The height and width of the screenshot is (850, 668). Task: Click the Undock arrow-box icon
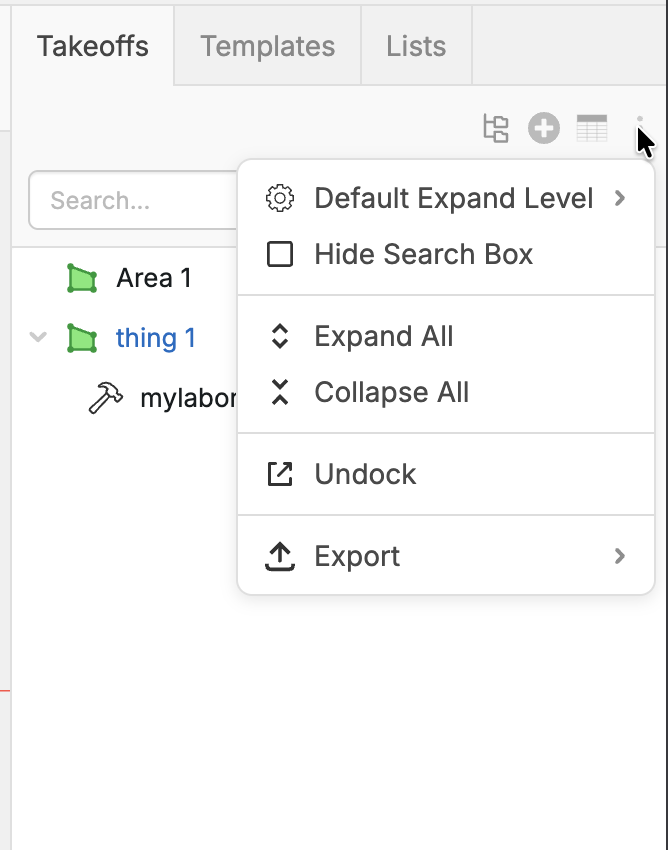pyautogui.click(x=280, y=474)
